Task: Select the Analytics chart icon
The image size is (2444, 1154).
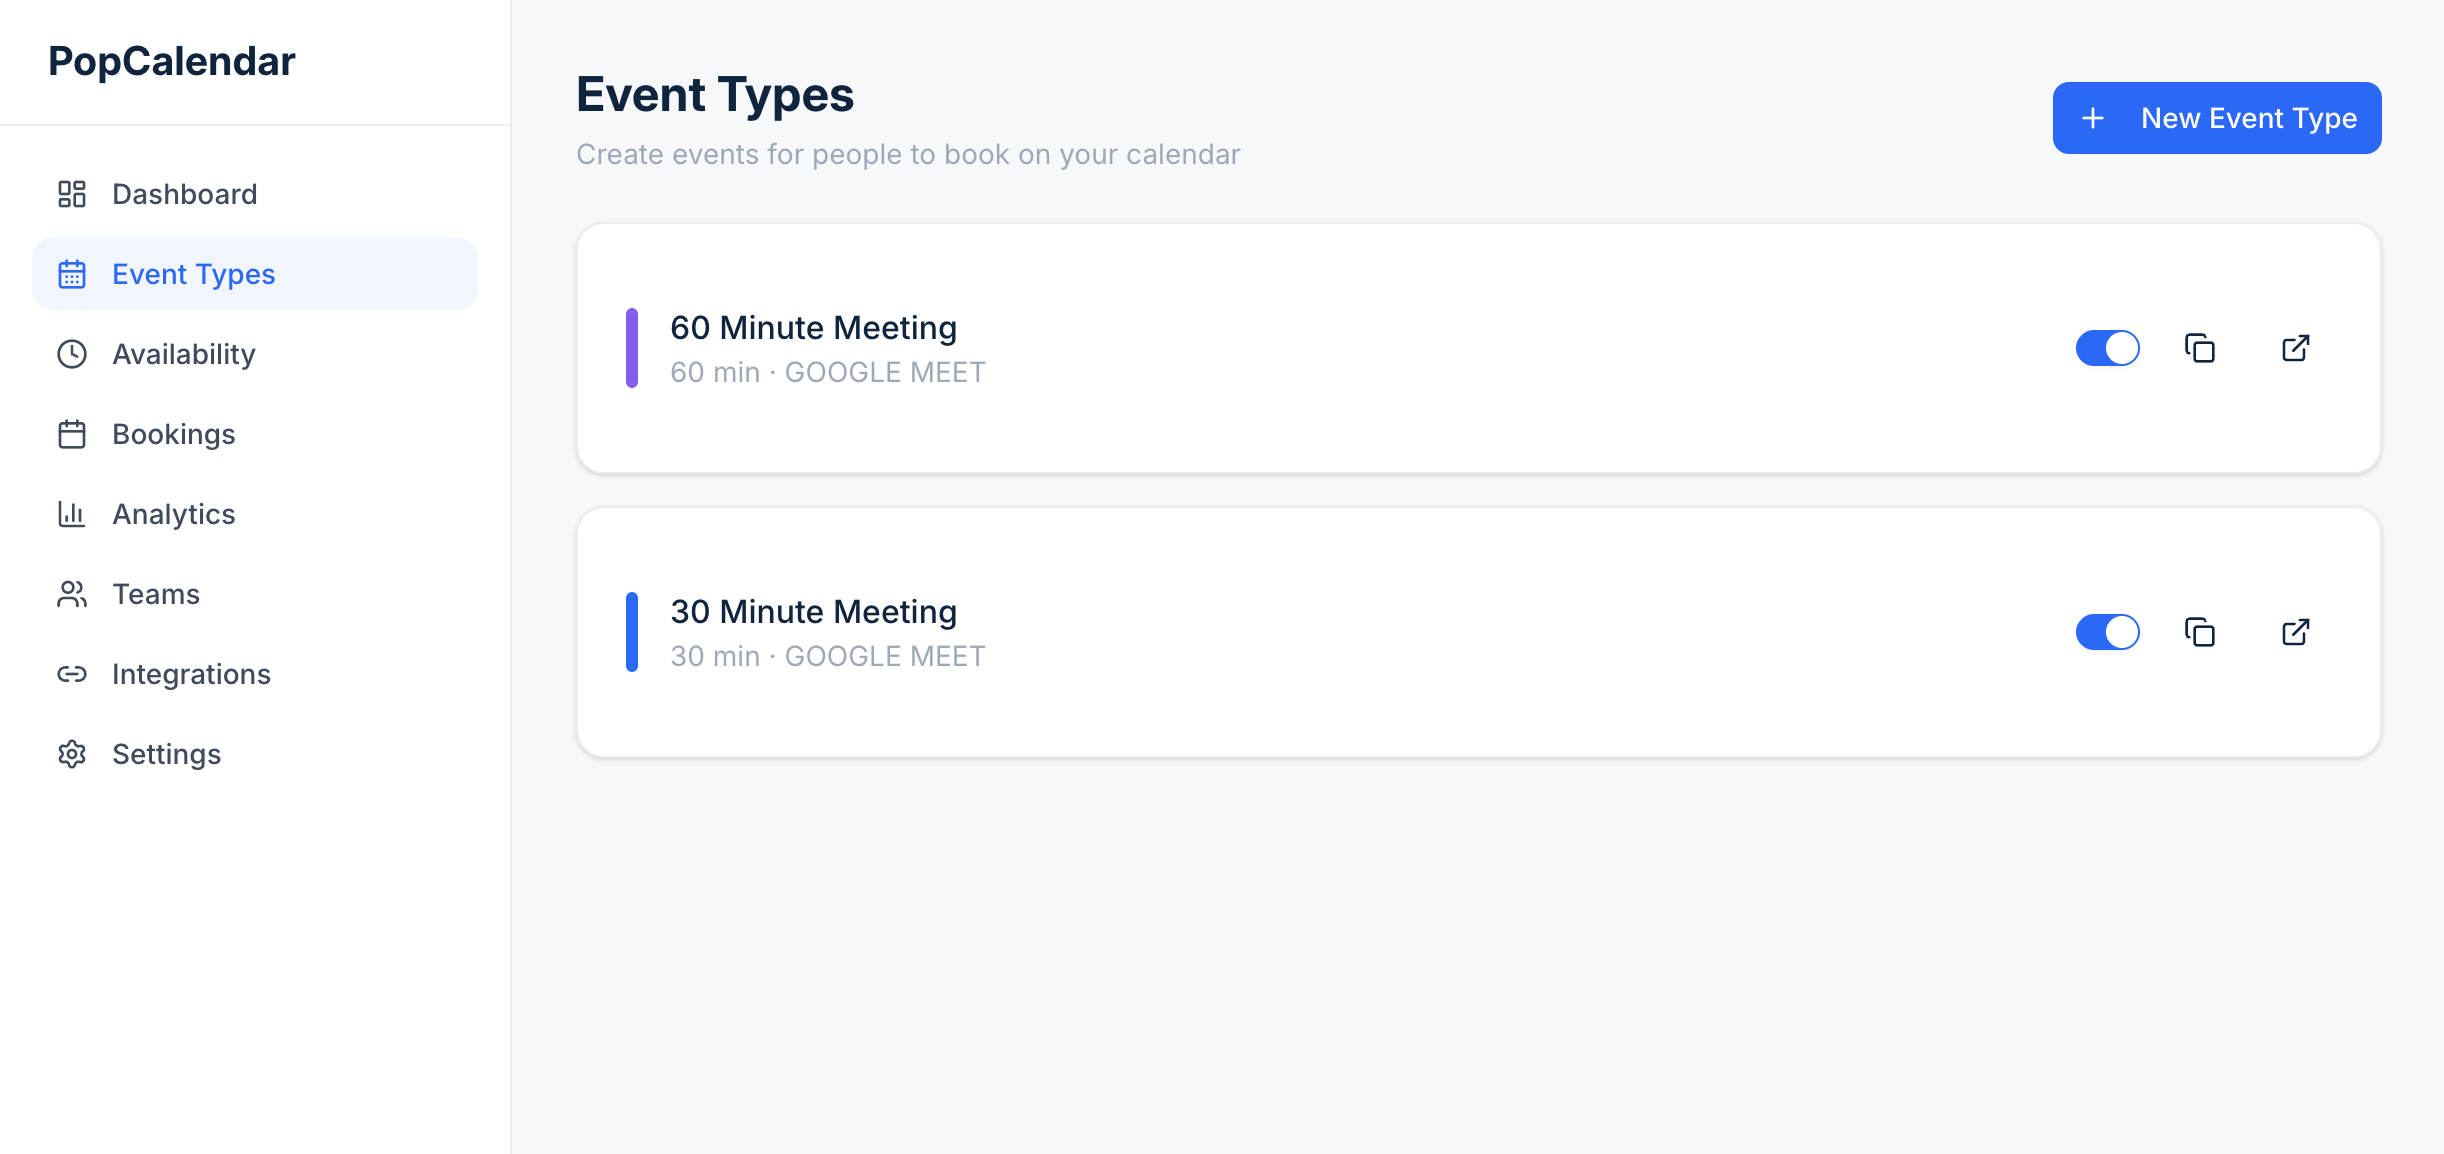Action: [71, 514]
